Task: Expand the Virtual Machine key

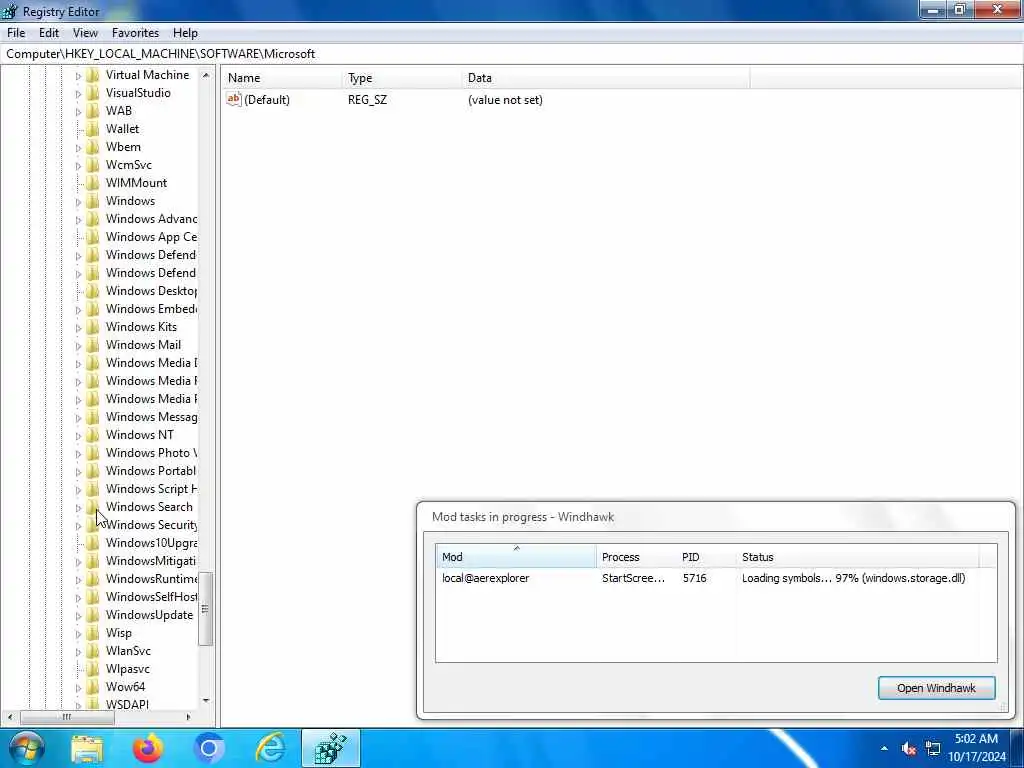Action: tap(78, 76)
